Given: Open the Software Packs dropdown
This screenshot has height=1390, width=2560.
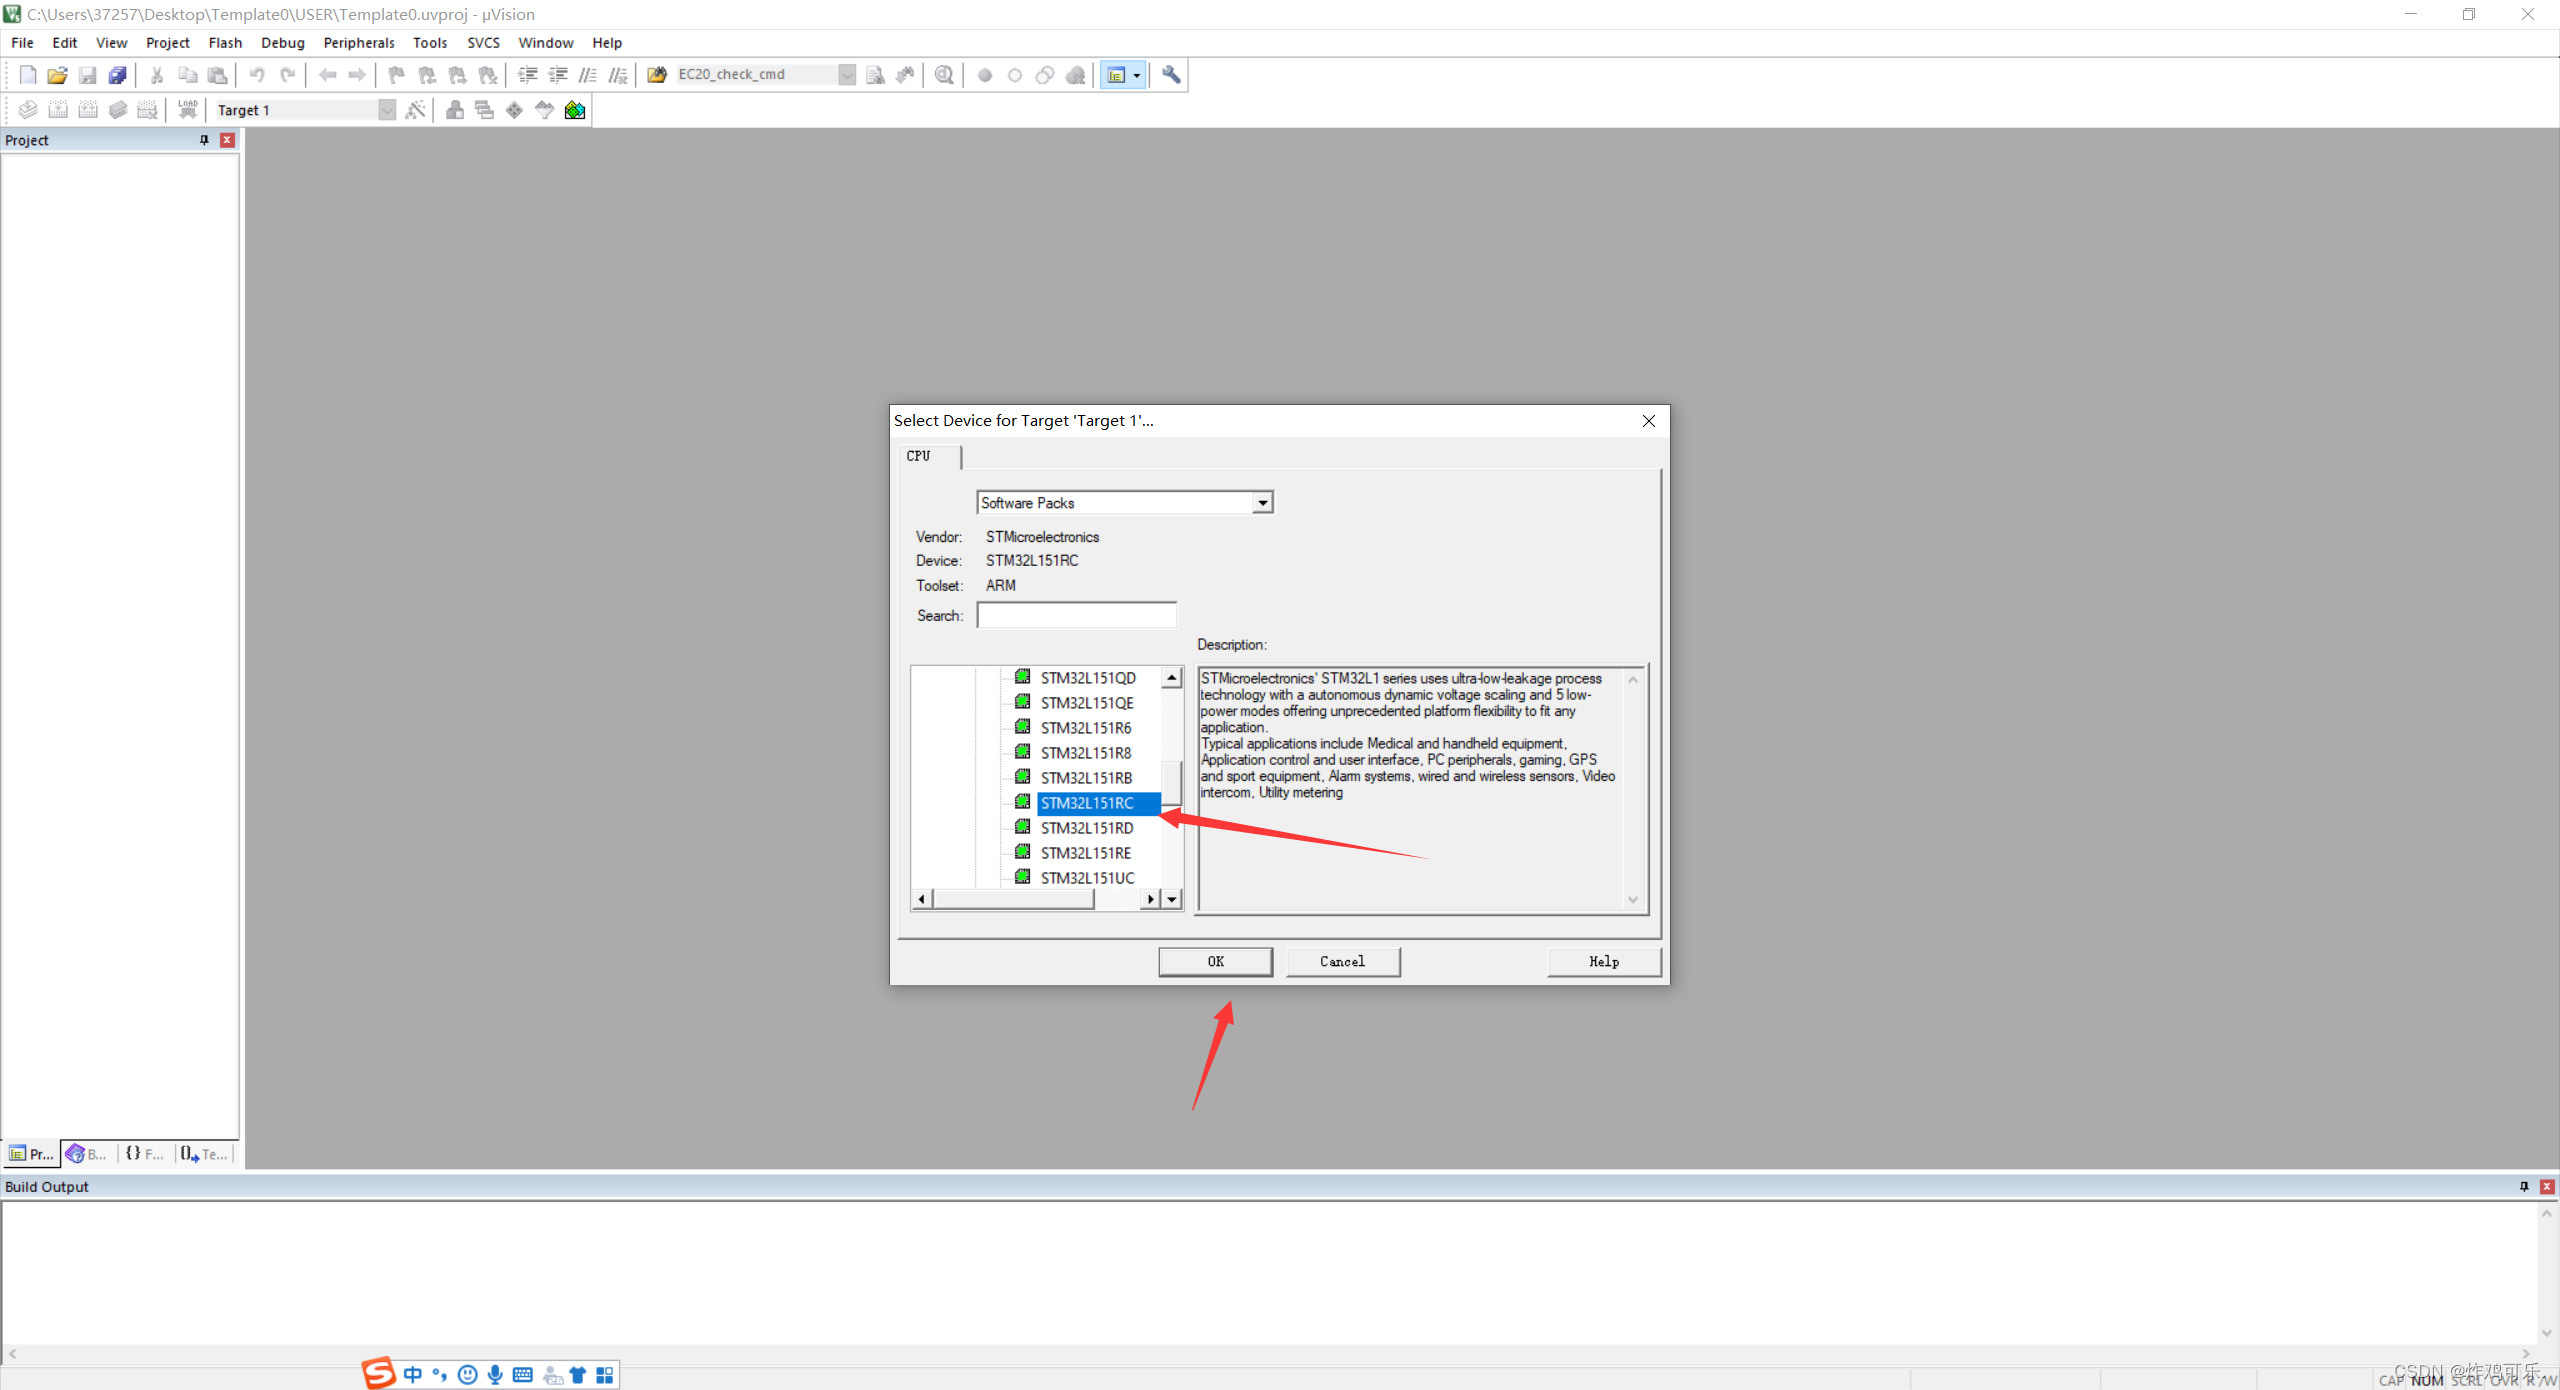Looking at the screenshot, I should pos(1263,503).
